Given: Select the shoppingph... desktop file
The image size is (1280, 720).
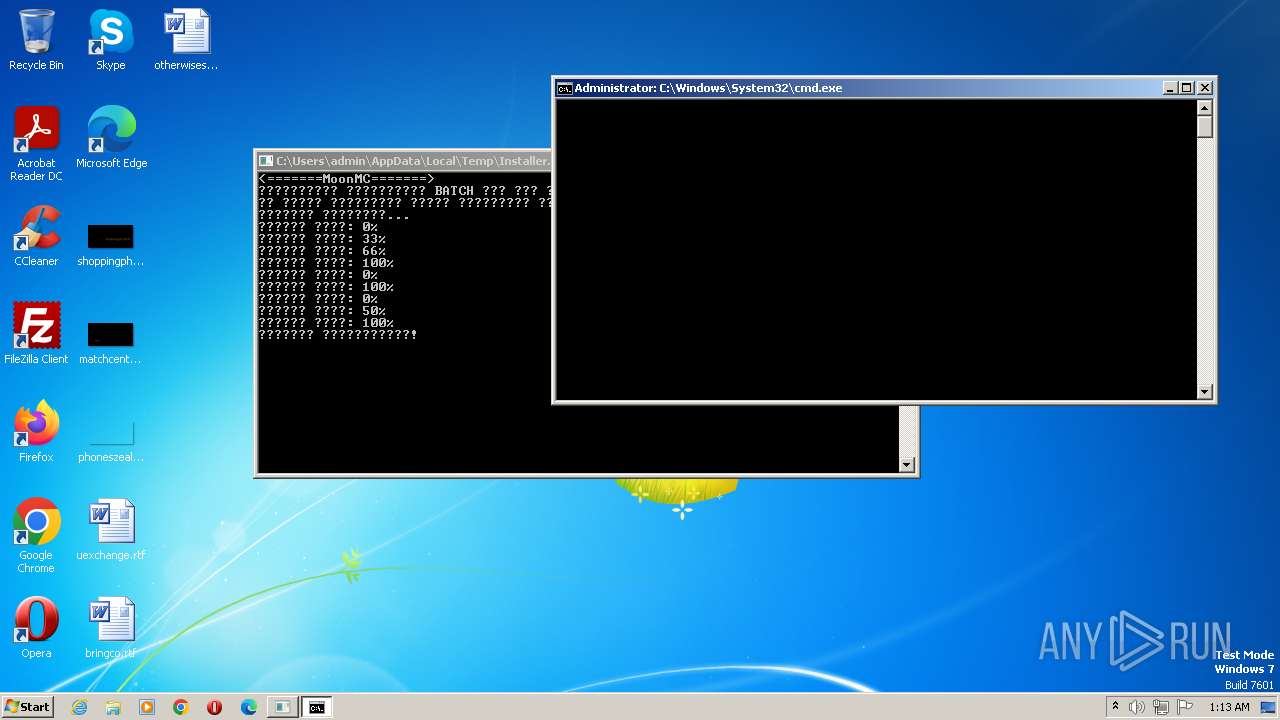Looking at the screenshot, I should click(x=110, y=244).
